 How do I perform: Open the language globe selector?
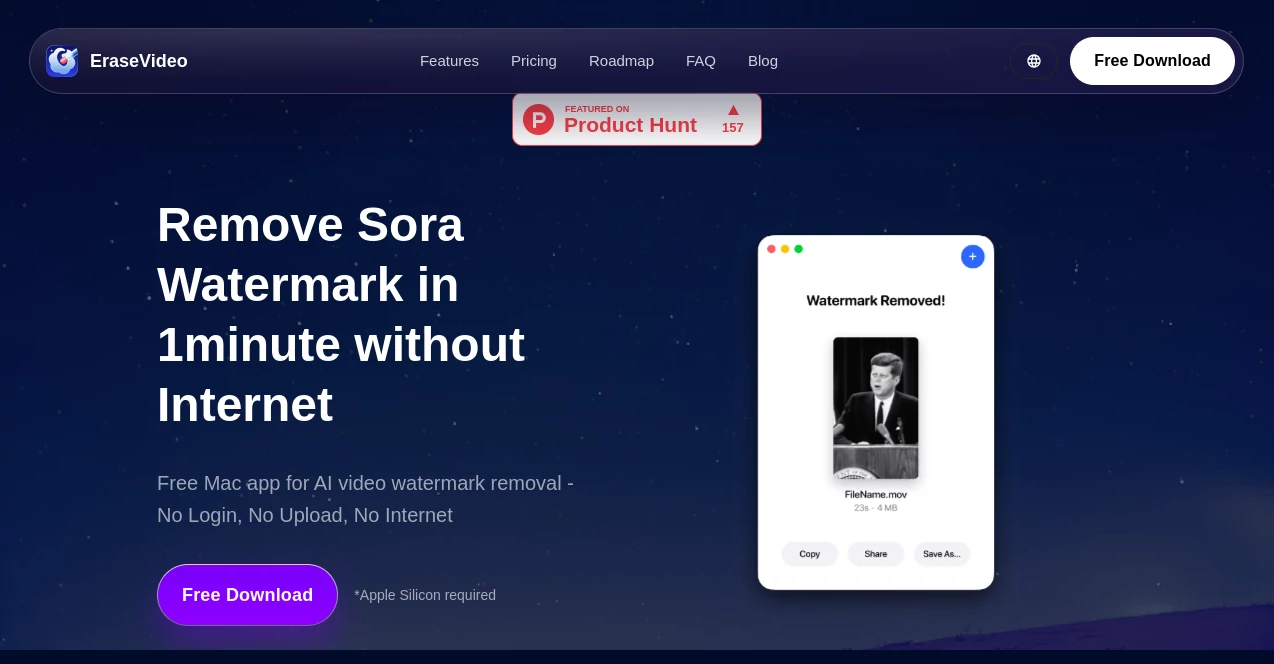(1034, 61)
